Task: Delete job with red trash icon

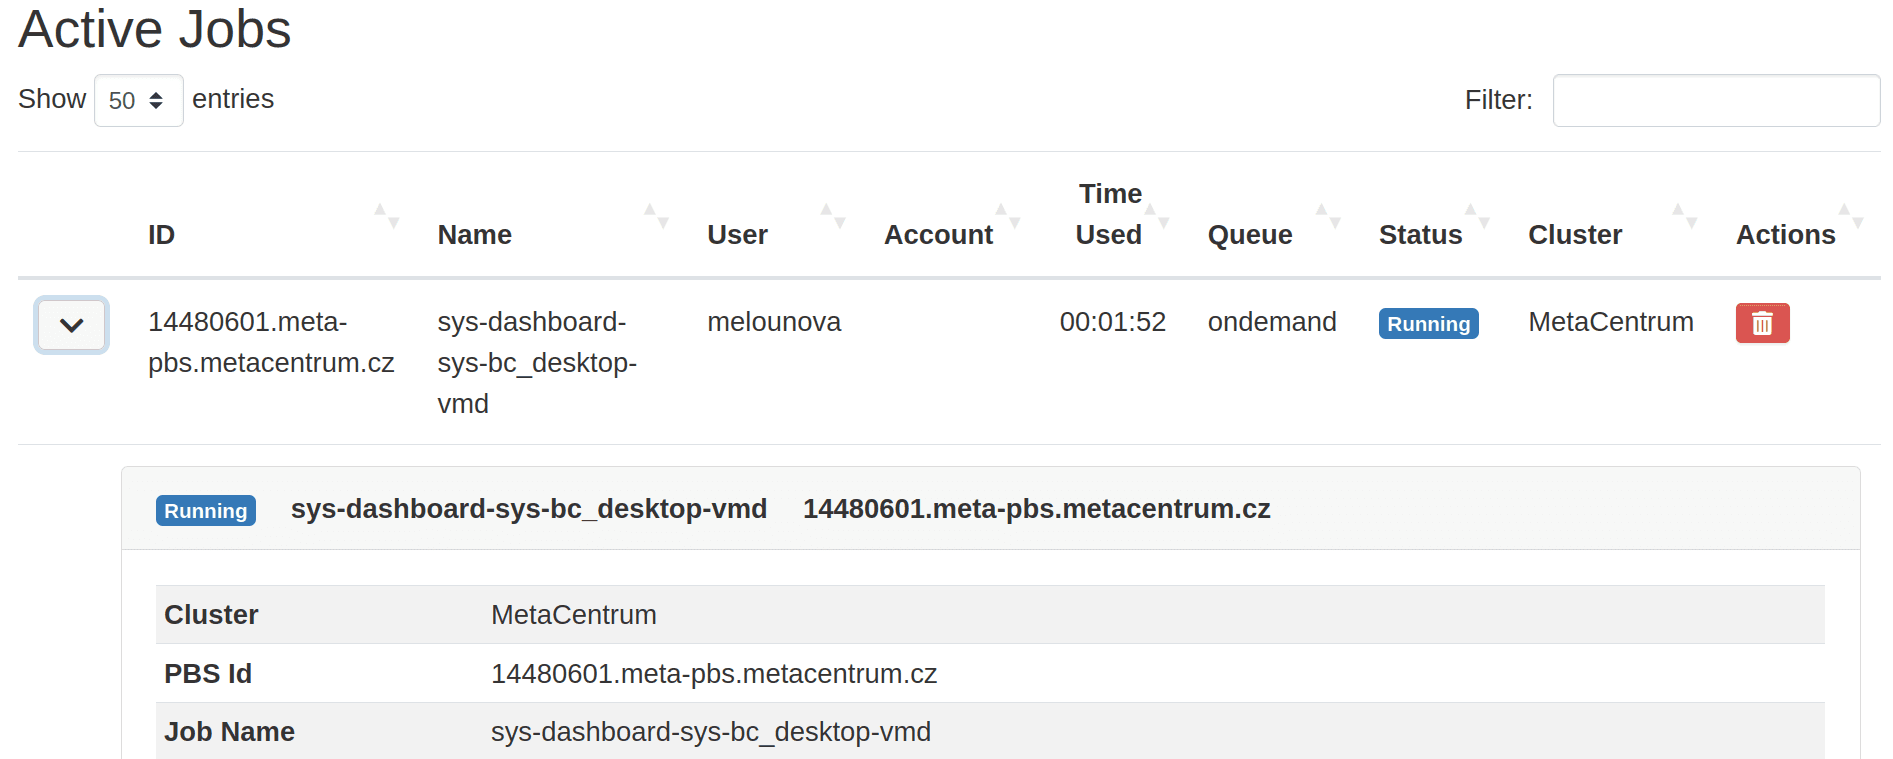Action: tap(1761, 323)
